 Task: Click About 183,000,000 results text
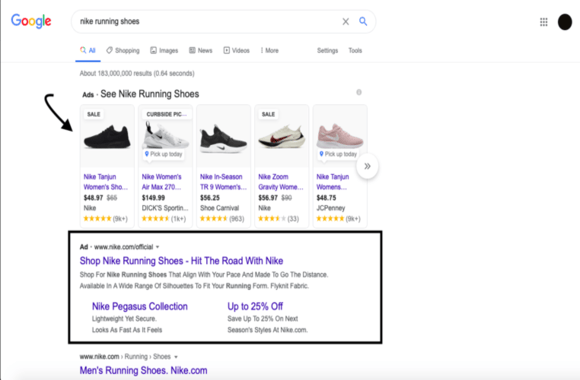(137, 73)
